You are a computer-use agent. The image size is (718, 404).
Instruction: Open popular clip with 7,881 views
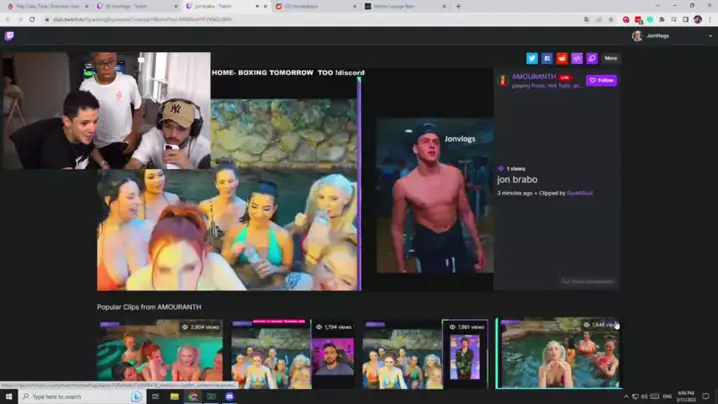click(x=425, y=354)
